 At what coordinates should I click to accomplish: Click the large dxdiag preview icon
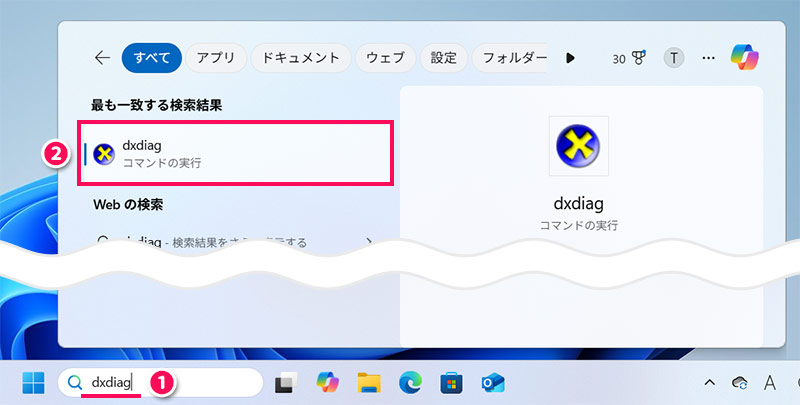(x=578, y=146)
